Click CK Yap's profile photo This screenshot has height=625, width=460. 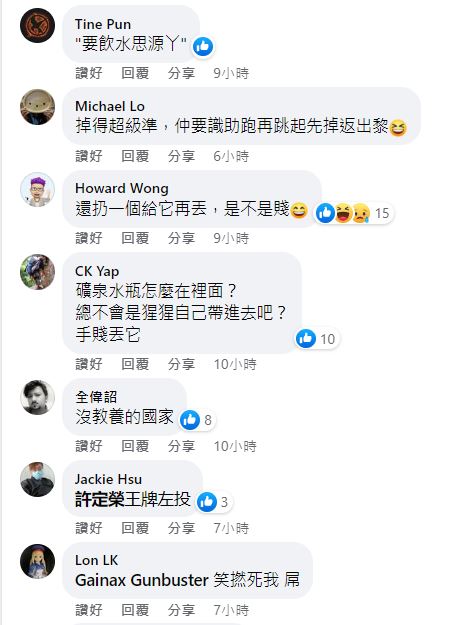(37, 272)
